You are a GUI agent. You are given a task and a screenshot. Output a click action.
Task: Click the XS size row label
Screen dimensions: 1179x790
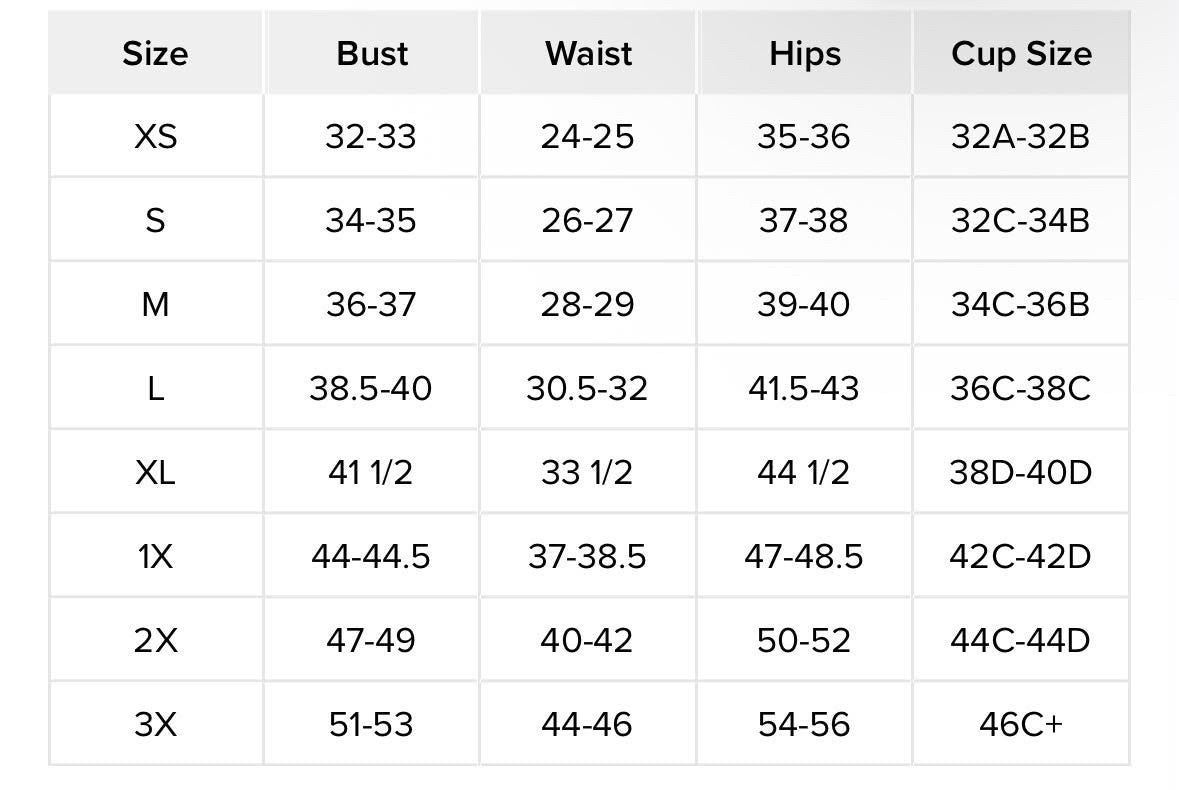point(156,137)
